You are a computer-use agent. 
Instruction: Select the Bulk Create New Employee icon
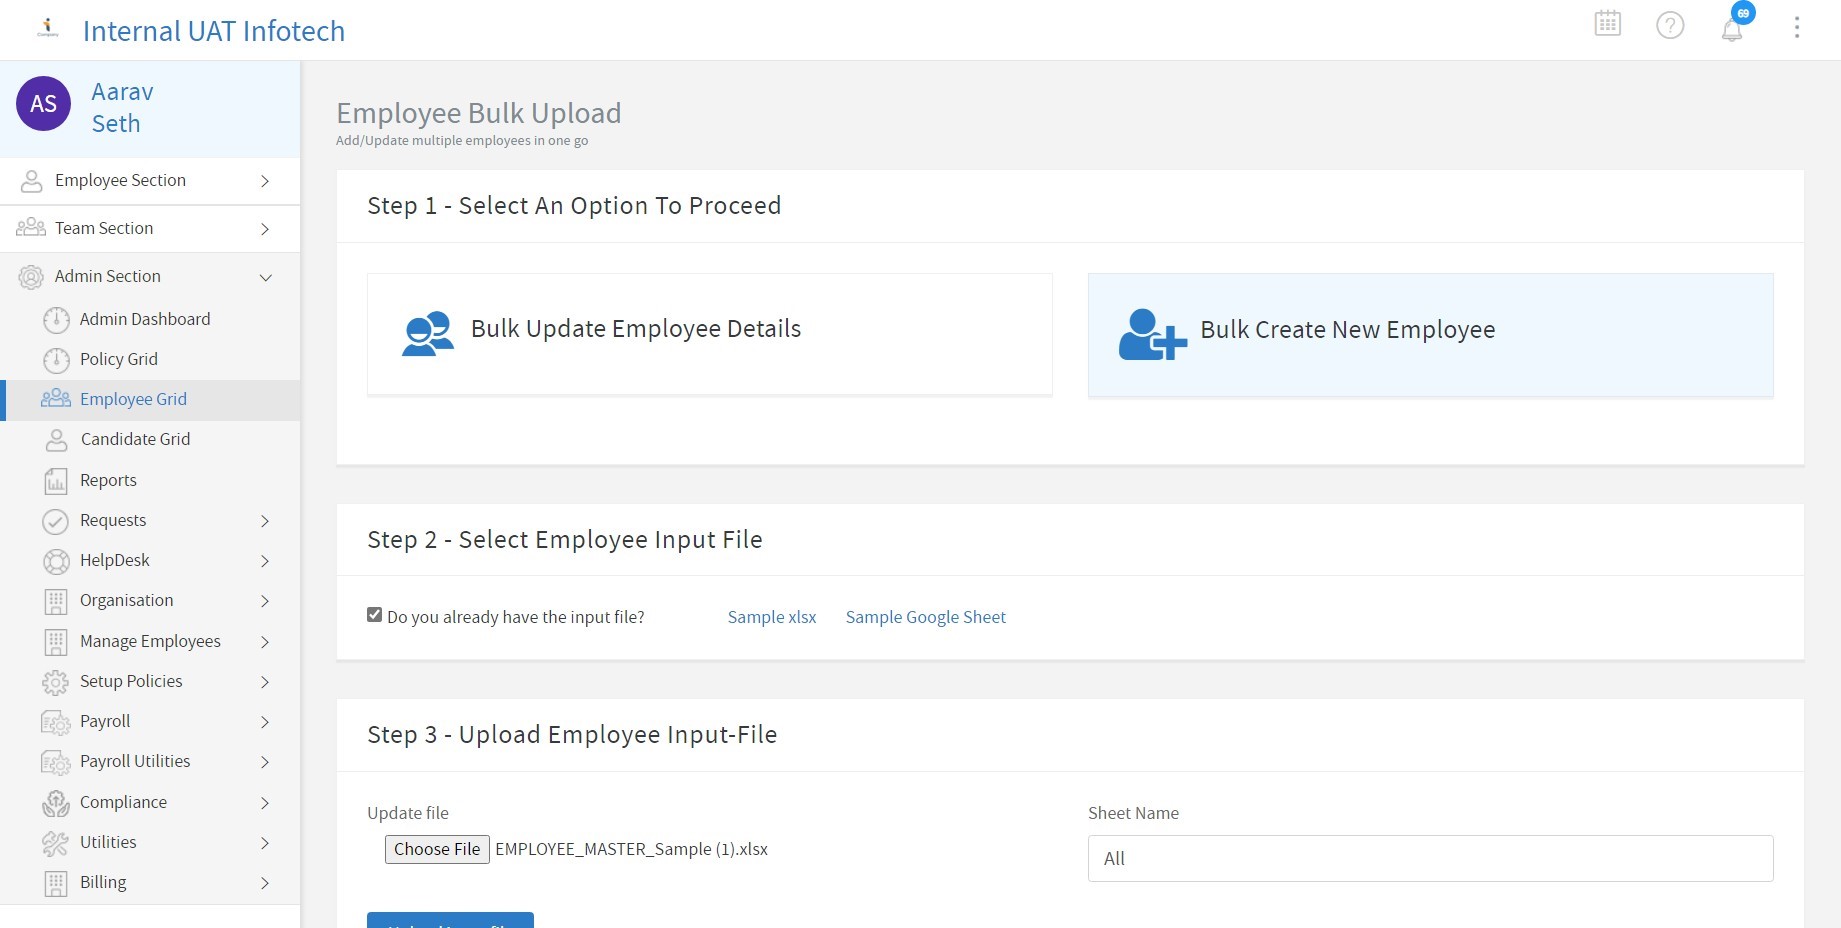(1150, 335)
